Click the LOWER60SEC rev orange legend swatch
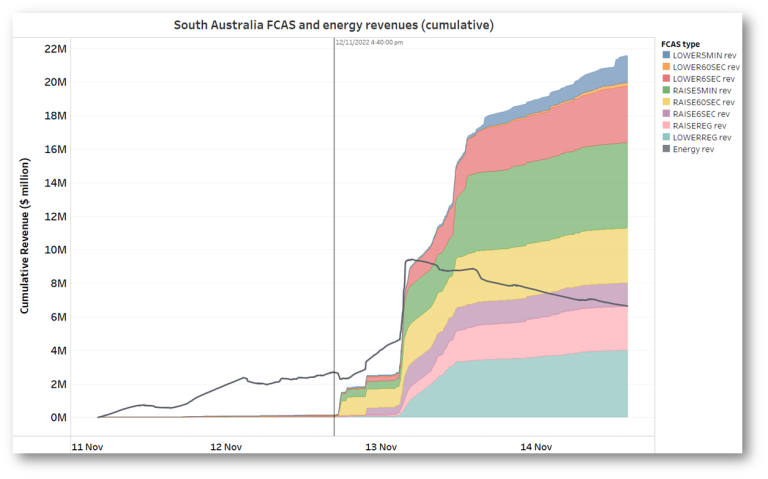Viewport: 768px width, 479px height. coord(667,67)
